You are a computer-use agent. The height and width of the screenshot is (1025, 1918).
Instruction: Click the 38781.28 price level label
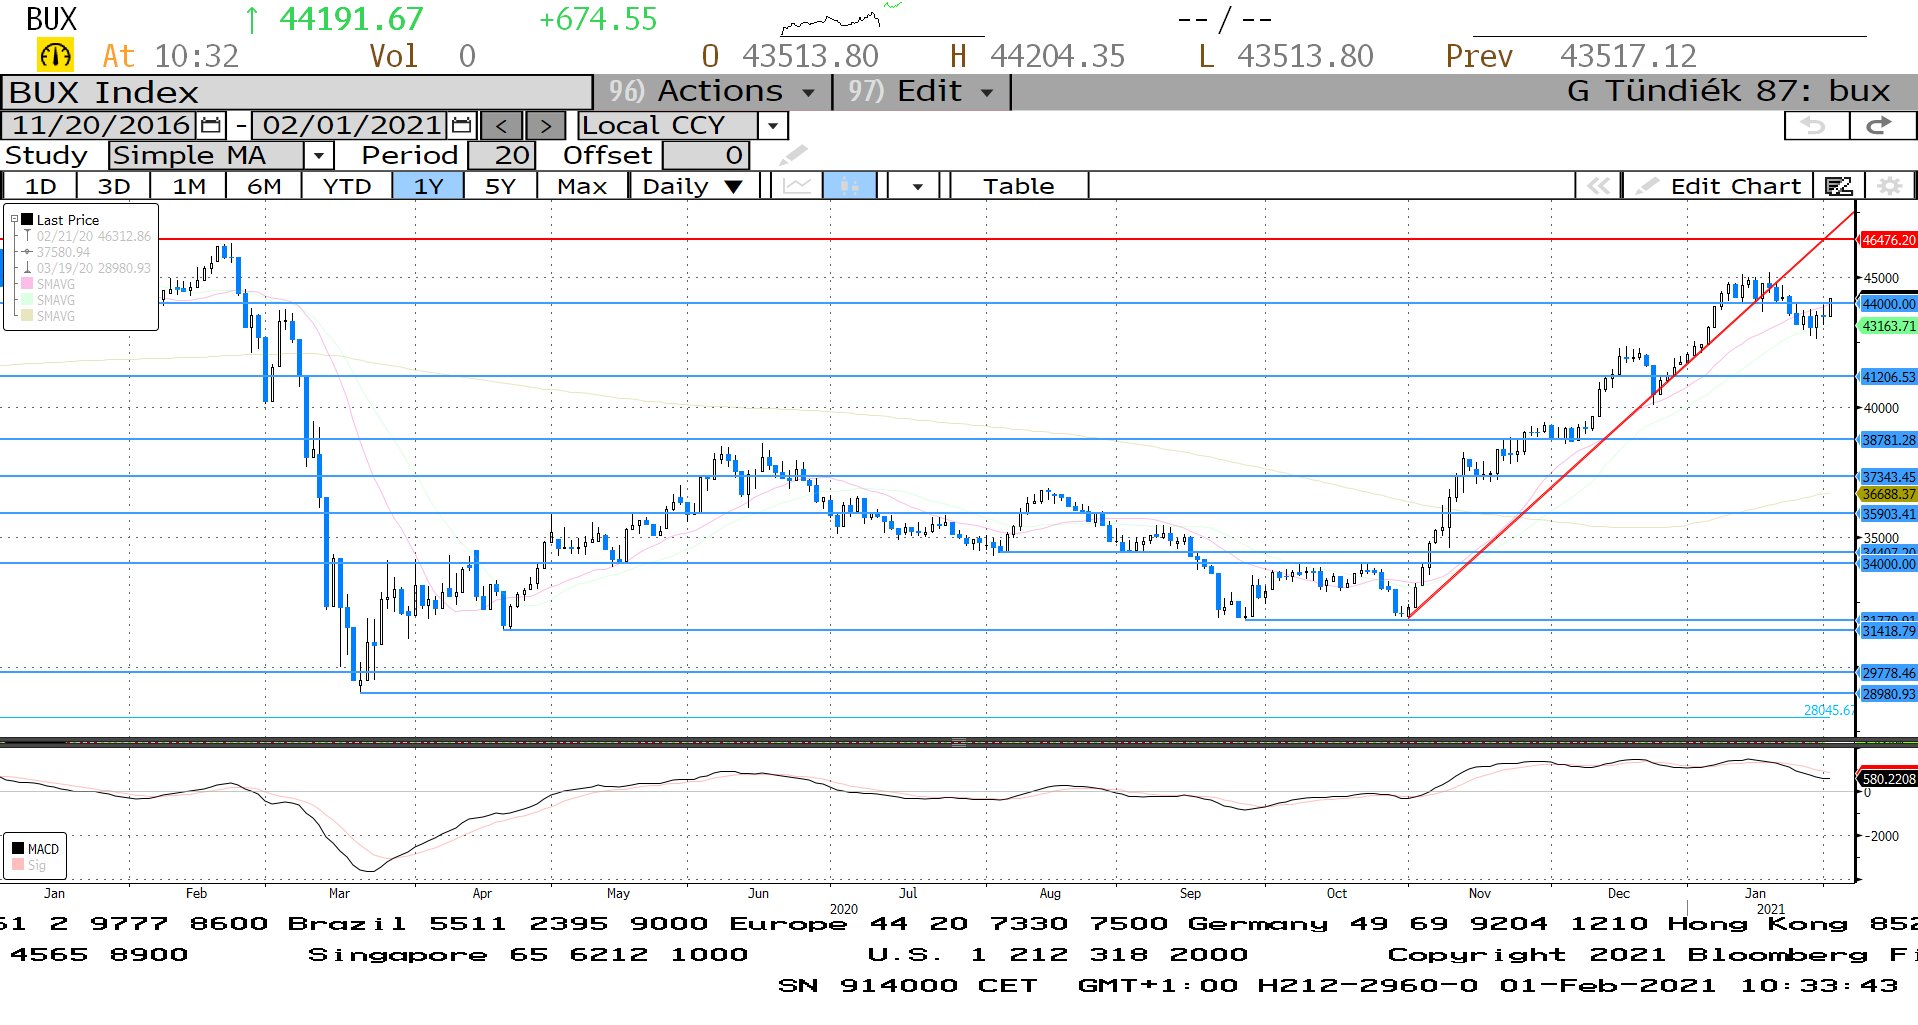coord(1888,440)
